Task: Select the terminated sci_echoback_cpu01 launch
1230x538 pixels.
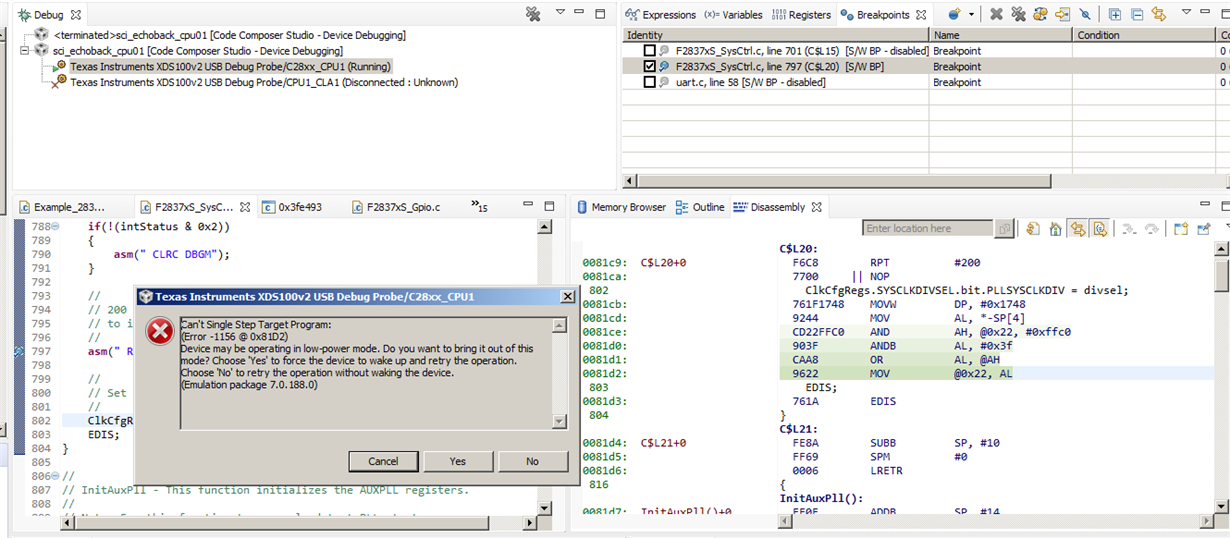Action: click(229, 35)
